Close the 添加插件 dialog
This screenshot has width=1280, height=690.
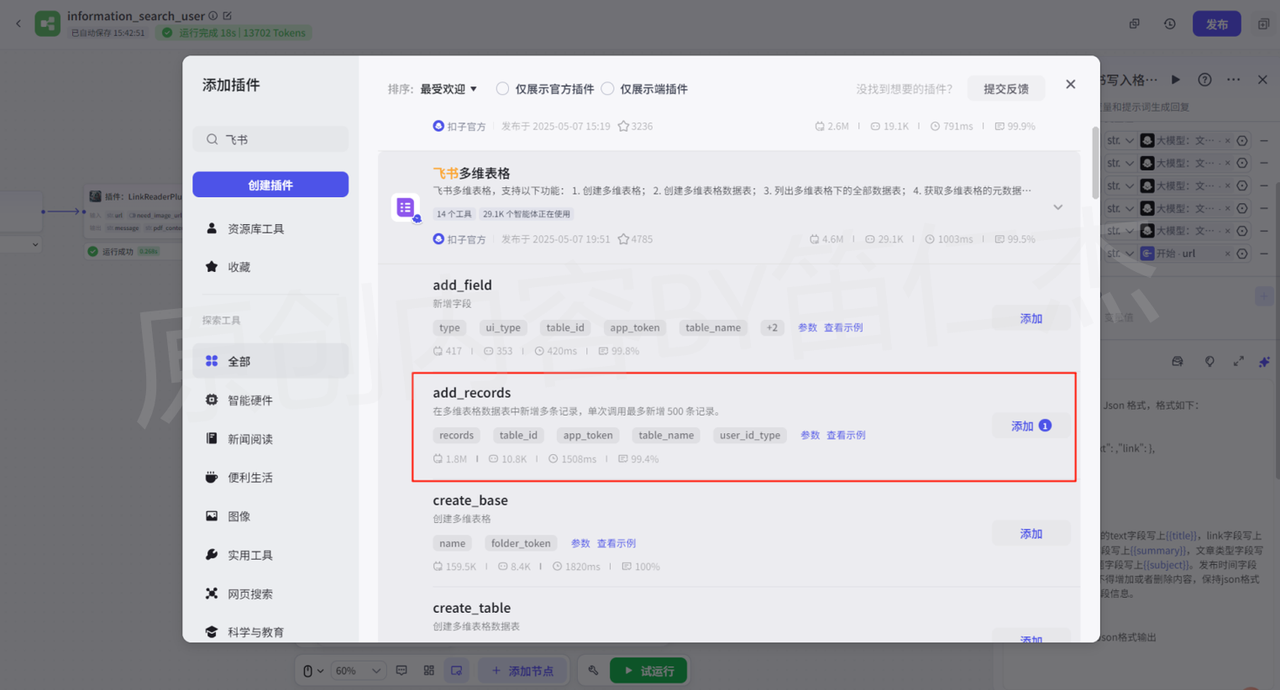1070,85
